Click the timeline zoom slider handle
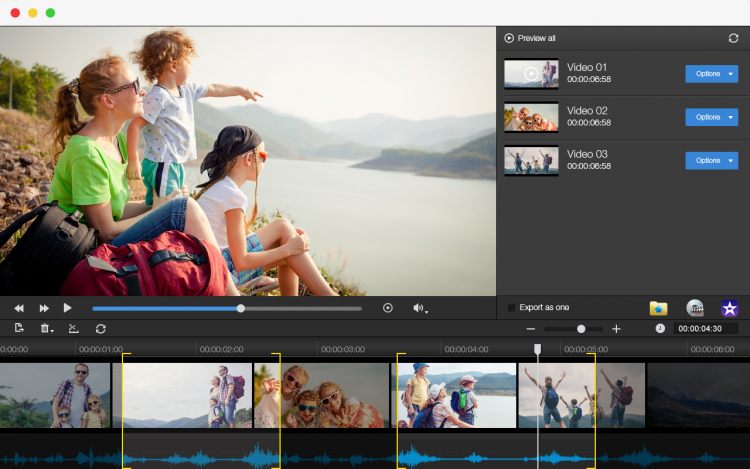 pos(581,329)
